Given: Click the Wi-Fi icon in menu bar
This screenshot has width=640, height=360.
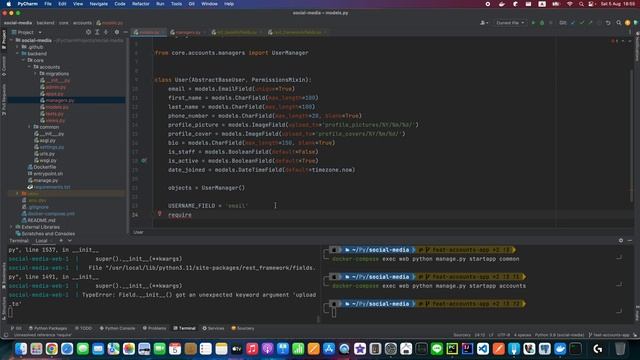Looking at the screenshot, I should point(570,4).
